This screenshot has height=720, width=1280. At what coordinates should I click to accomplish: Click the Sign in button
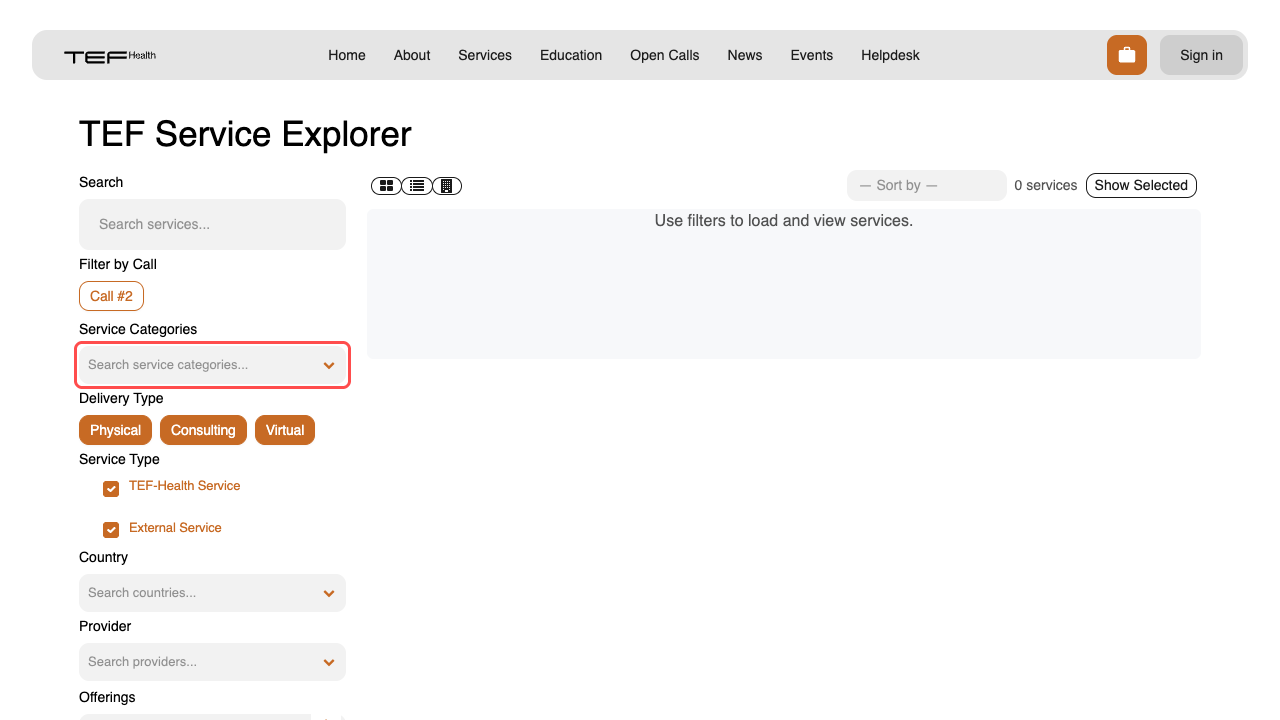pyautogui.click(x=1201, y=55)
